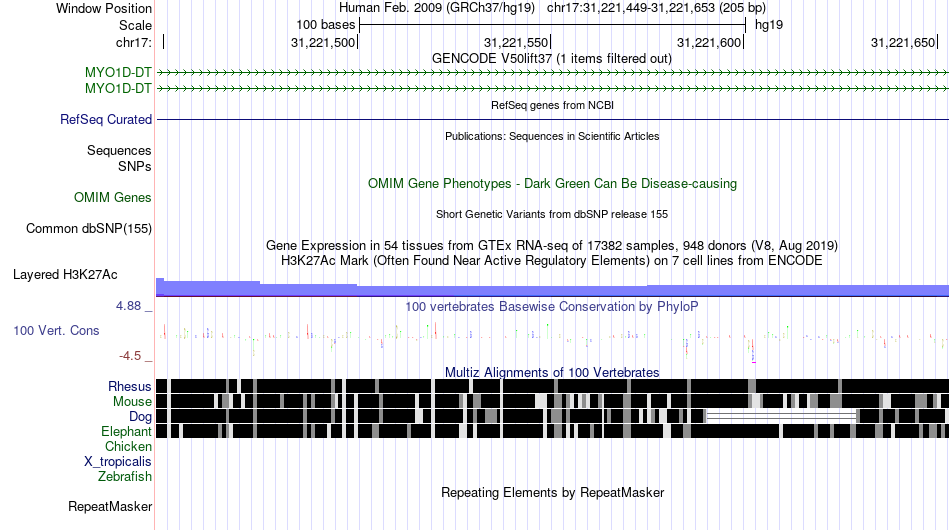This screenshot has width=950, height=530.
Task: Click the GENCODE V50lift37 track title
Action: [x=552, y=59]
